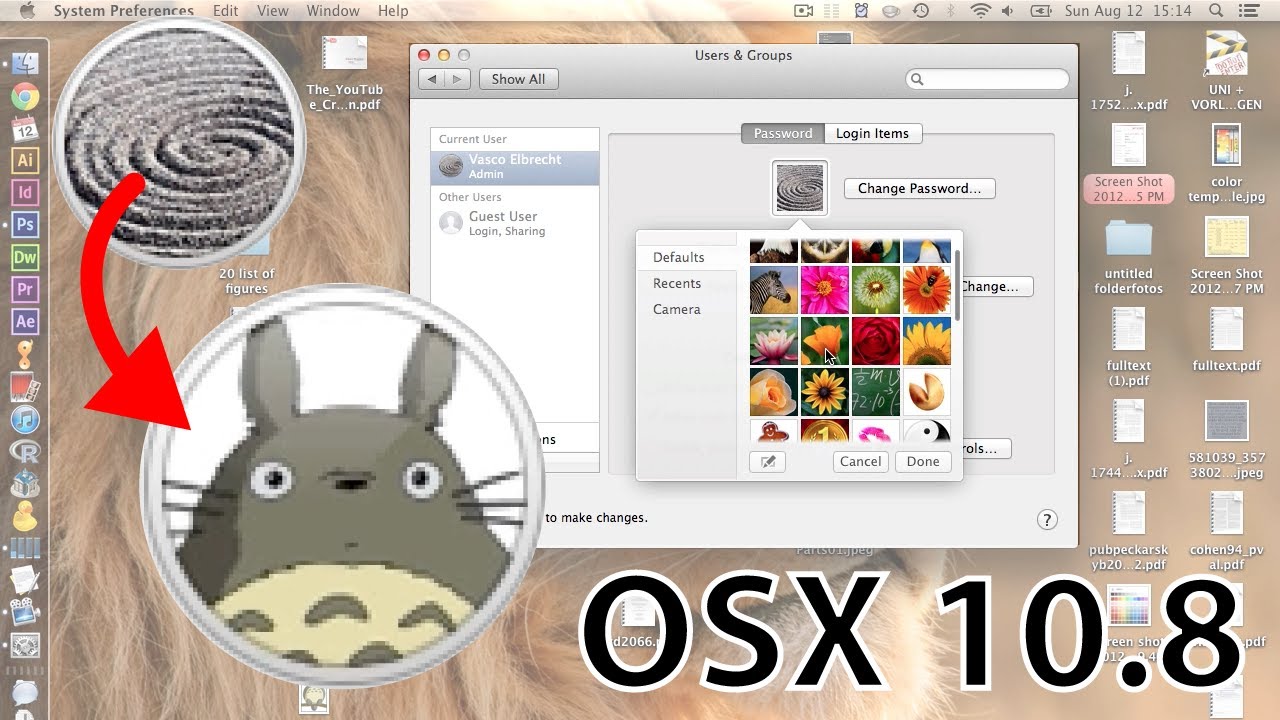This screenshot has width=1280, height=720.
Task: Click the Show All button
Action: tap(518, 79)
